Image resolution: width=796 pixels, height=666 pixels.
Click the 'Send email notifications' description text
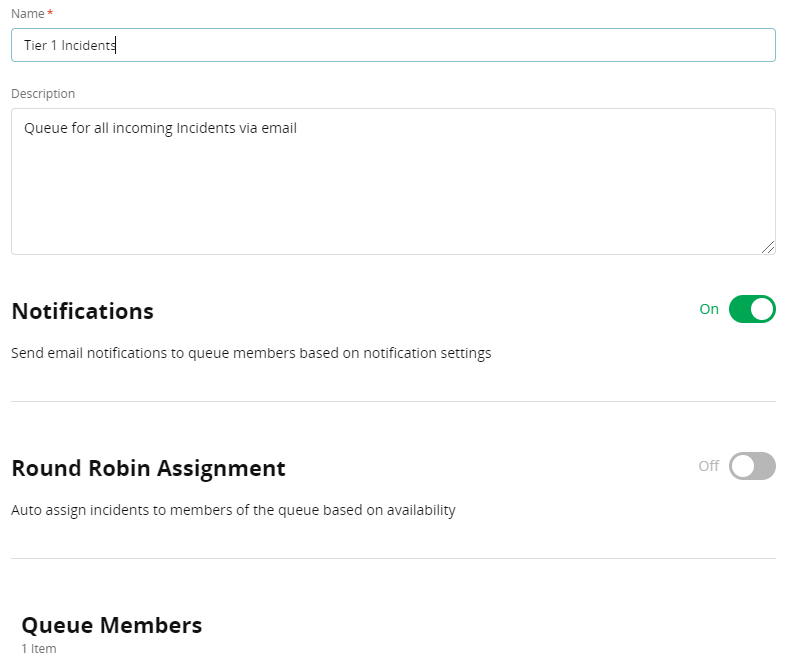[251, 353]
